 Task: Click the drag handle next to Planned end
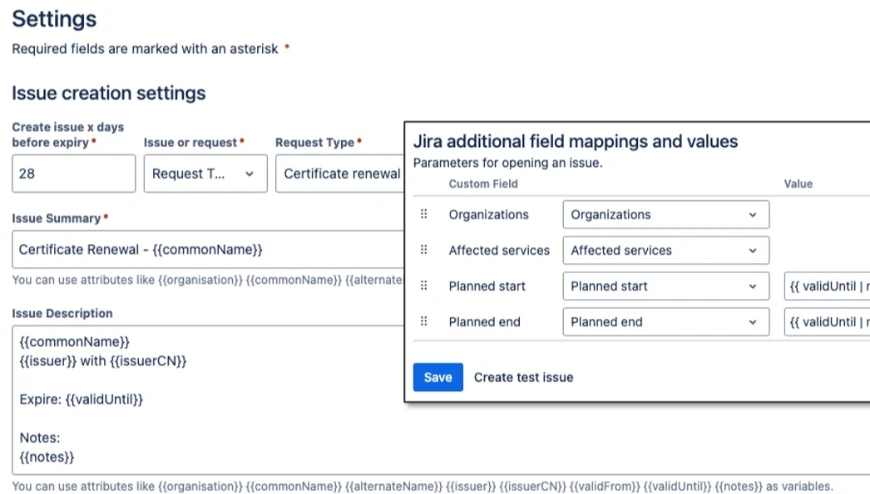tap(424, 322)
